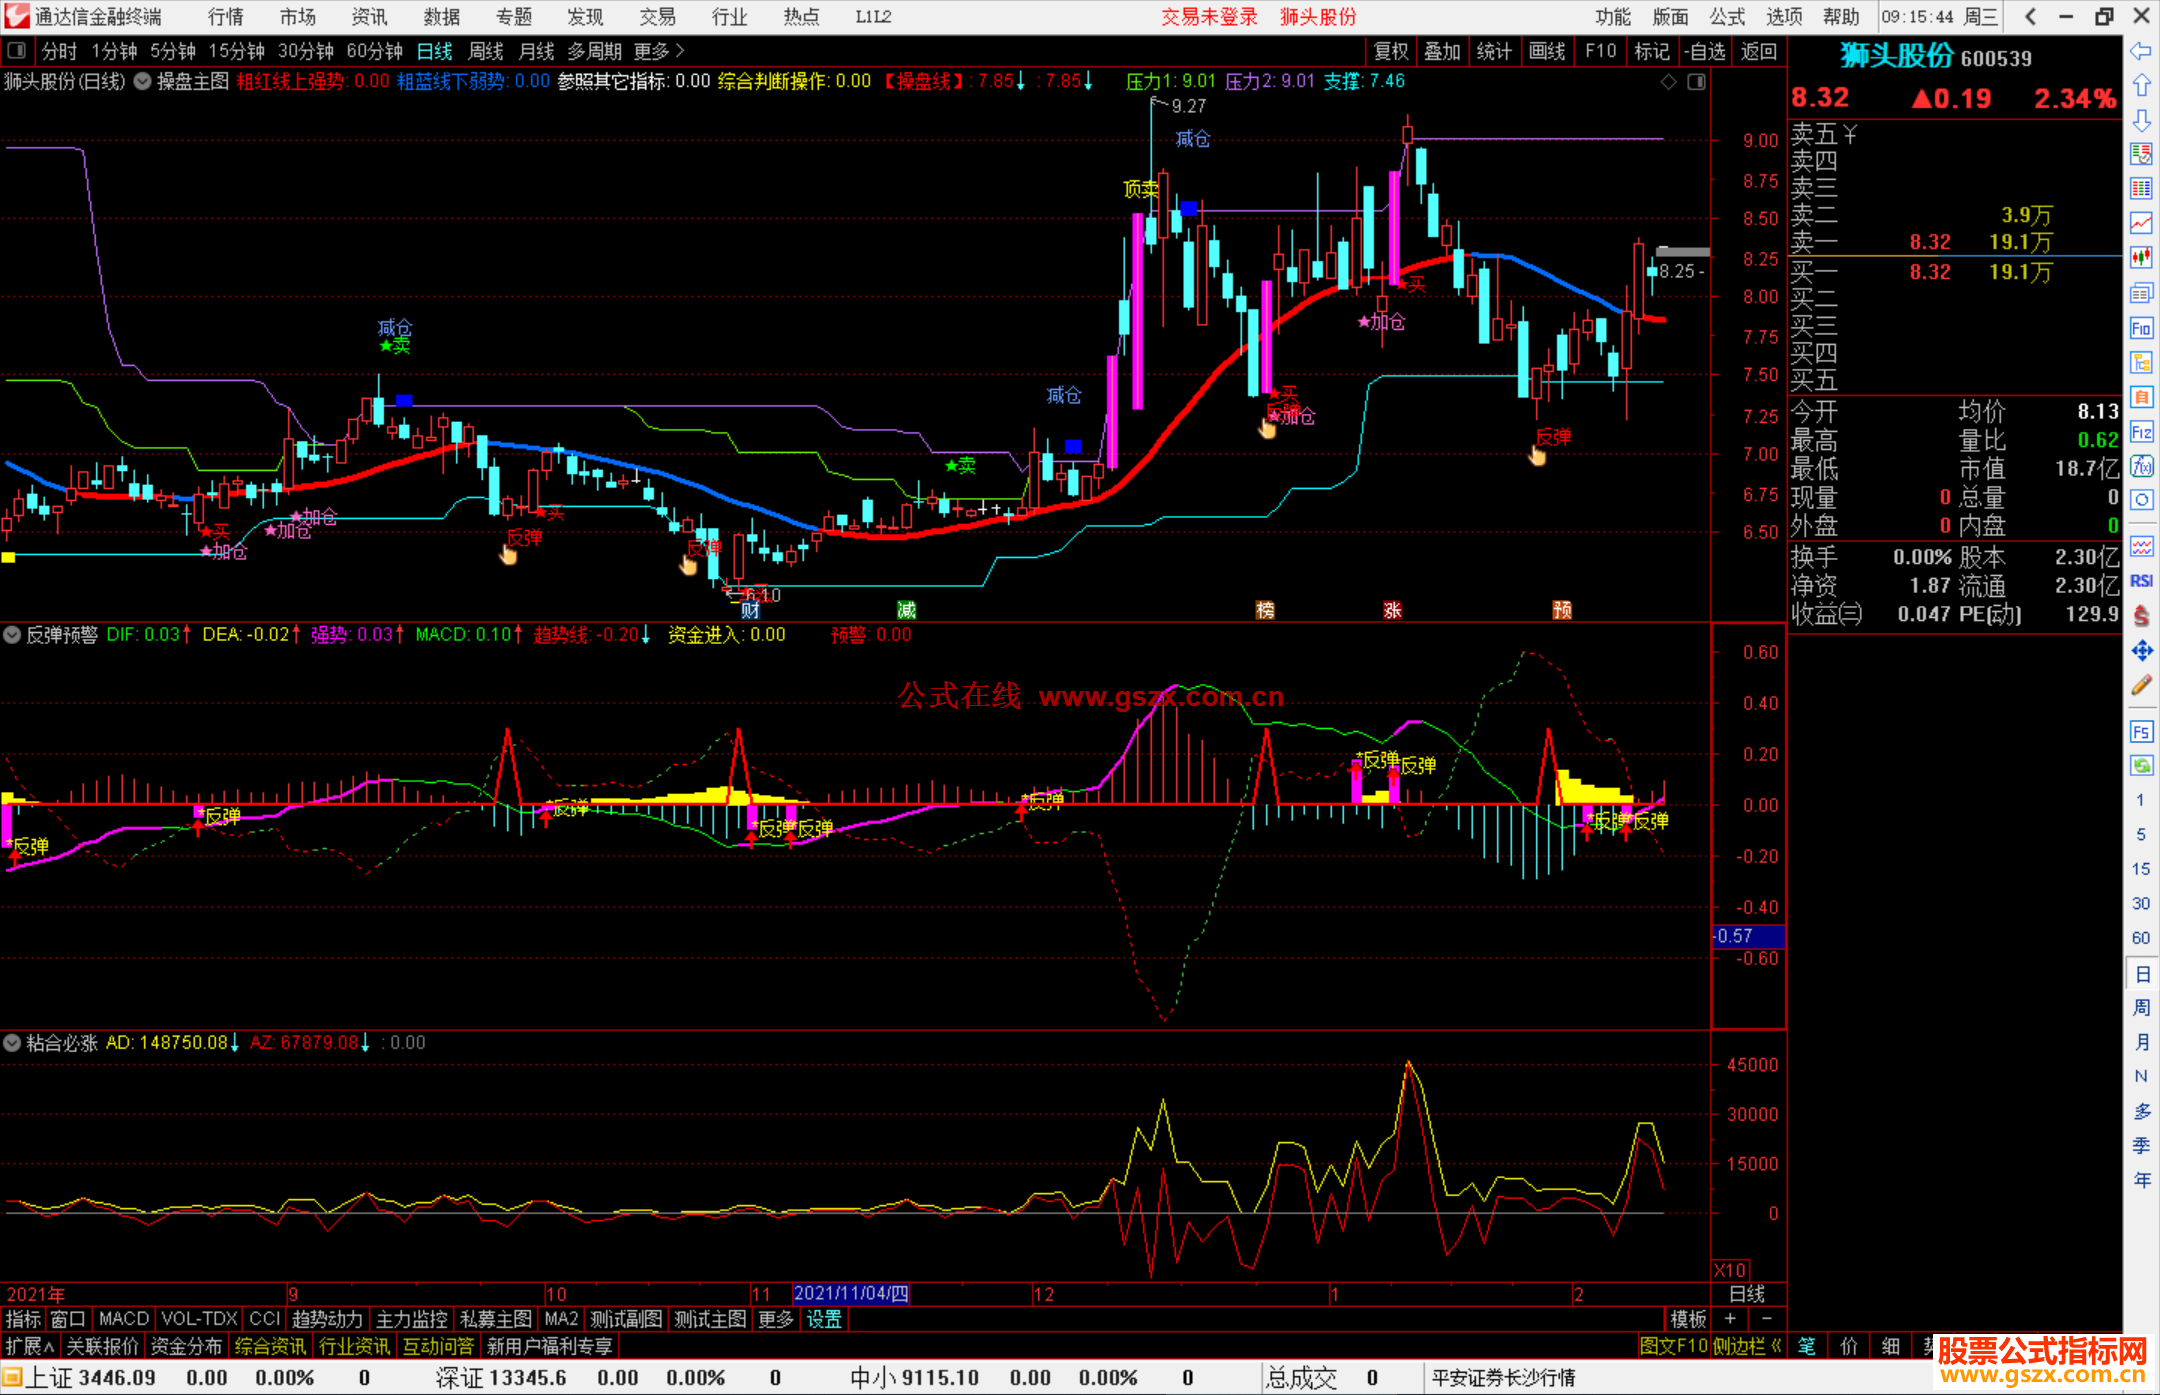Switch to 周线 period tab
Screen dimensions: 2160x1395
point(486,51)
